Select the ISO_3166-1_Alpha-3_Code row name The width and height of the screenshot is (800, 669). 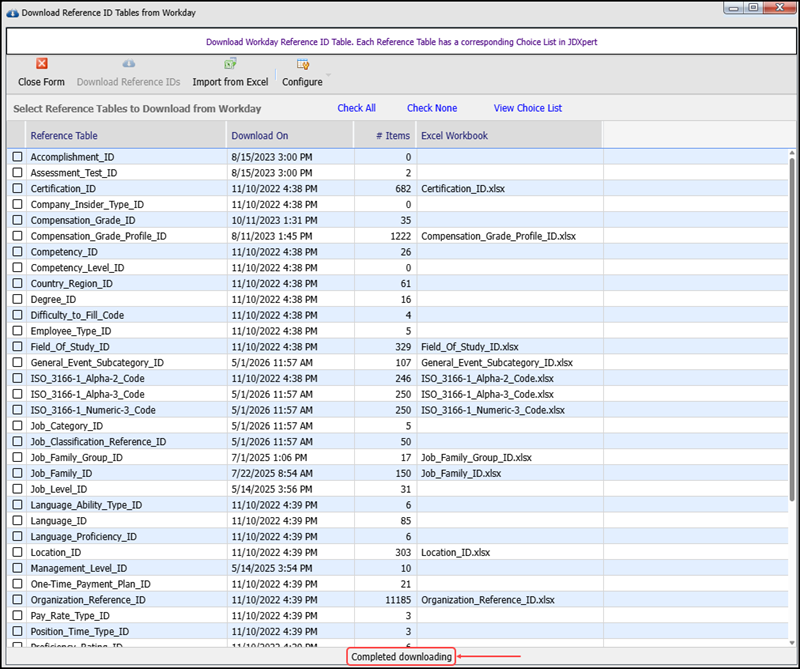click(x=87, y=394)
